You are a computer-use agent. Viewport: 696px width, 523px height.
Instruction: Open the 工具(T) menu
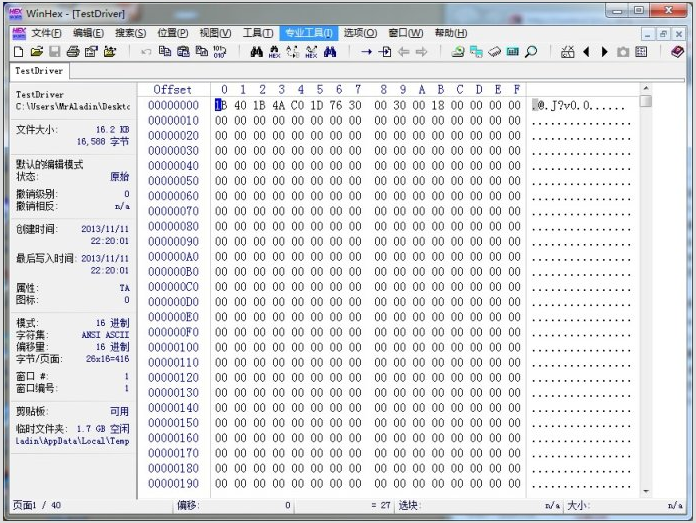(258, 33)
